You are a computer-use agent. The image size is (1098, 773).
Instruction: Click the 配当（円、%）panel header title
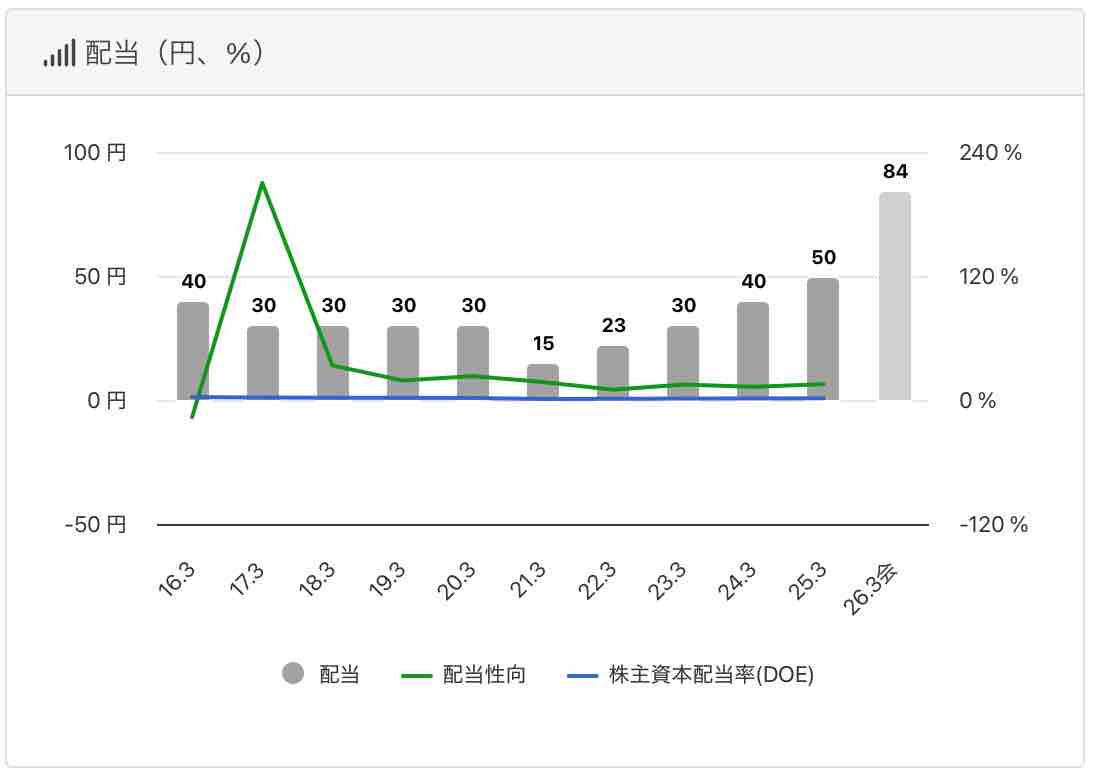[174, 54]
